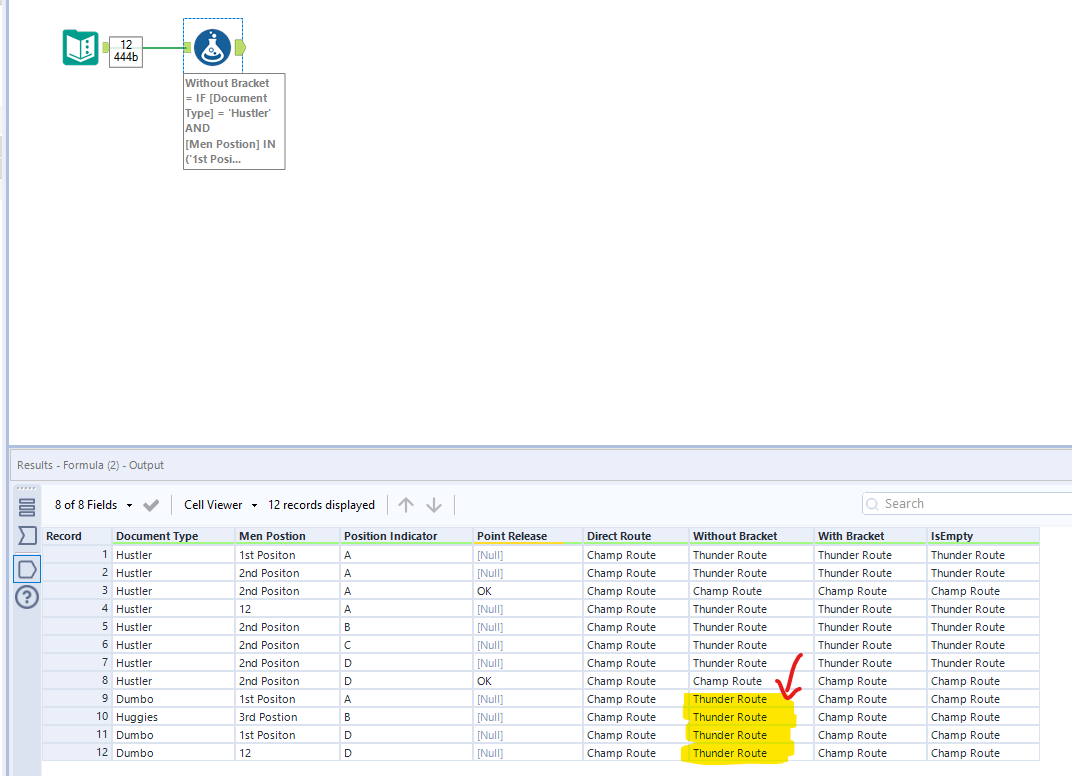Click the Formula tool output anchor
Image resolution: width=1072 pixels, height=776 pixels.
pyautogui.click(x=241, y=47)
